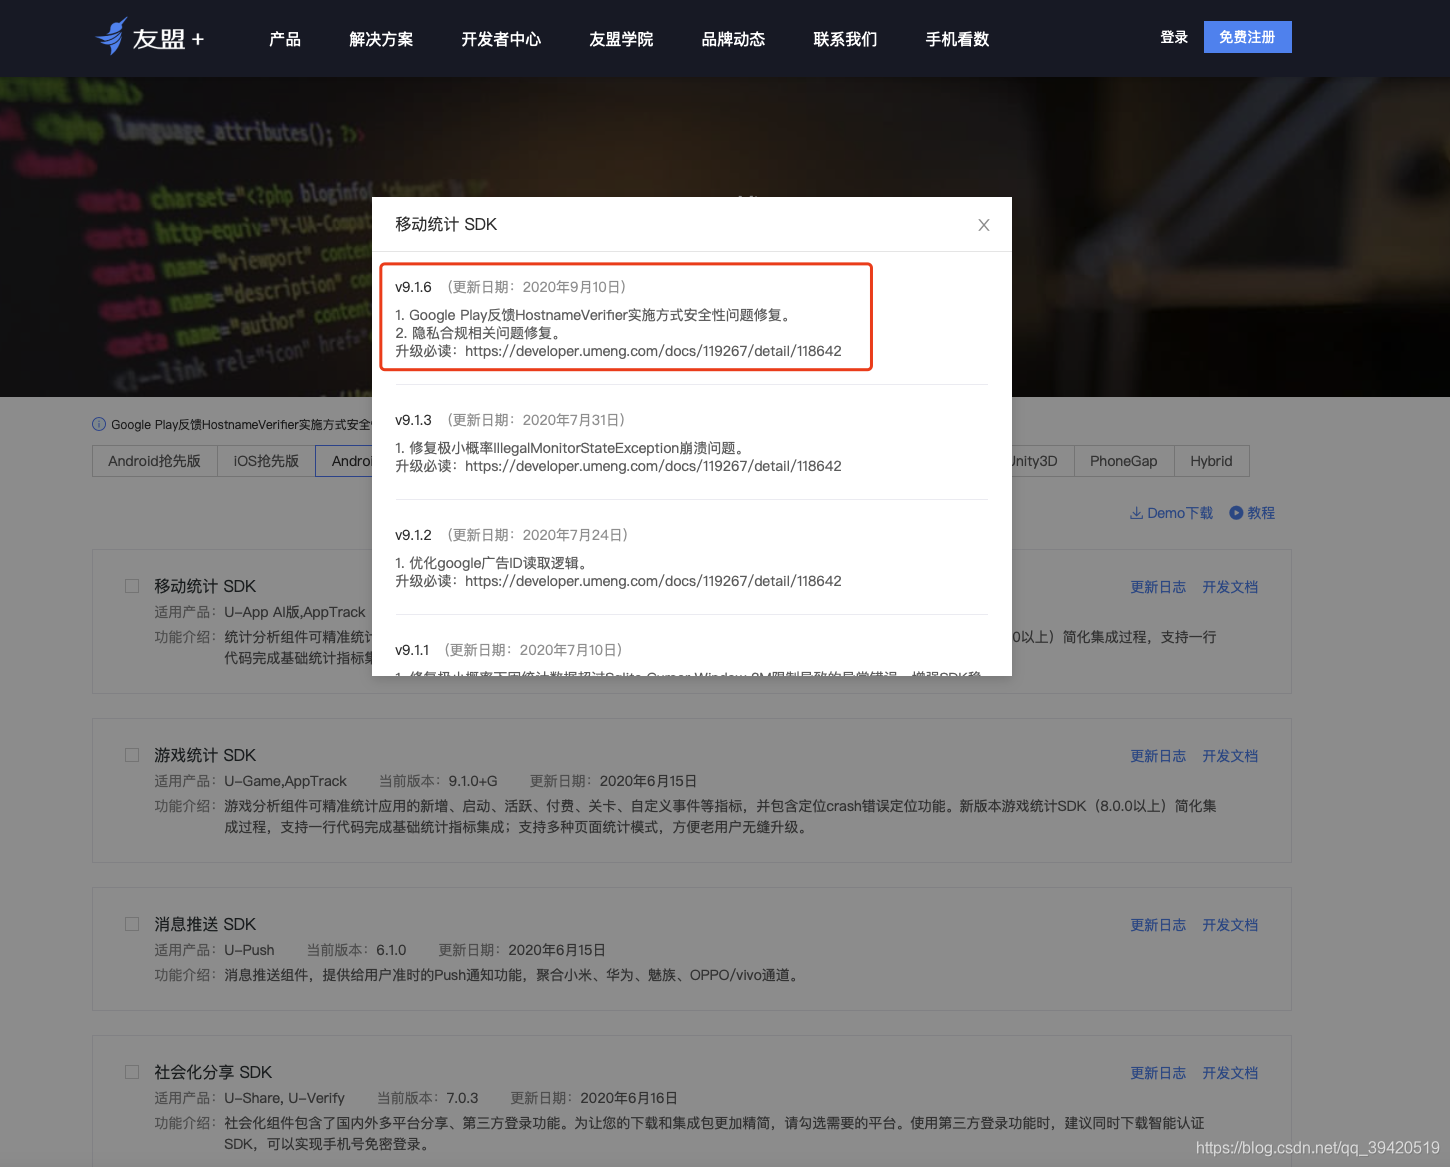Open 联系我们 in navigation bar
The height and width of the screenshot is (1167, 1450).
[x=845, y=39]
